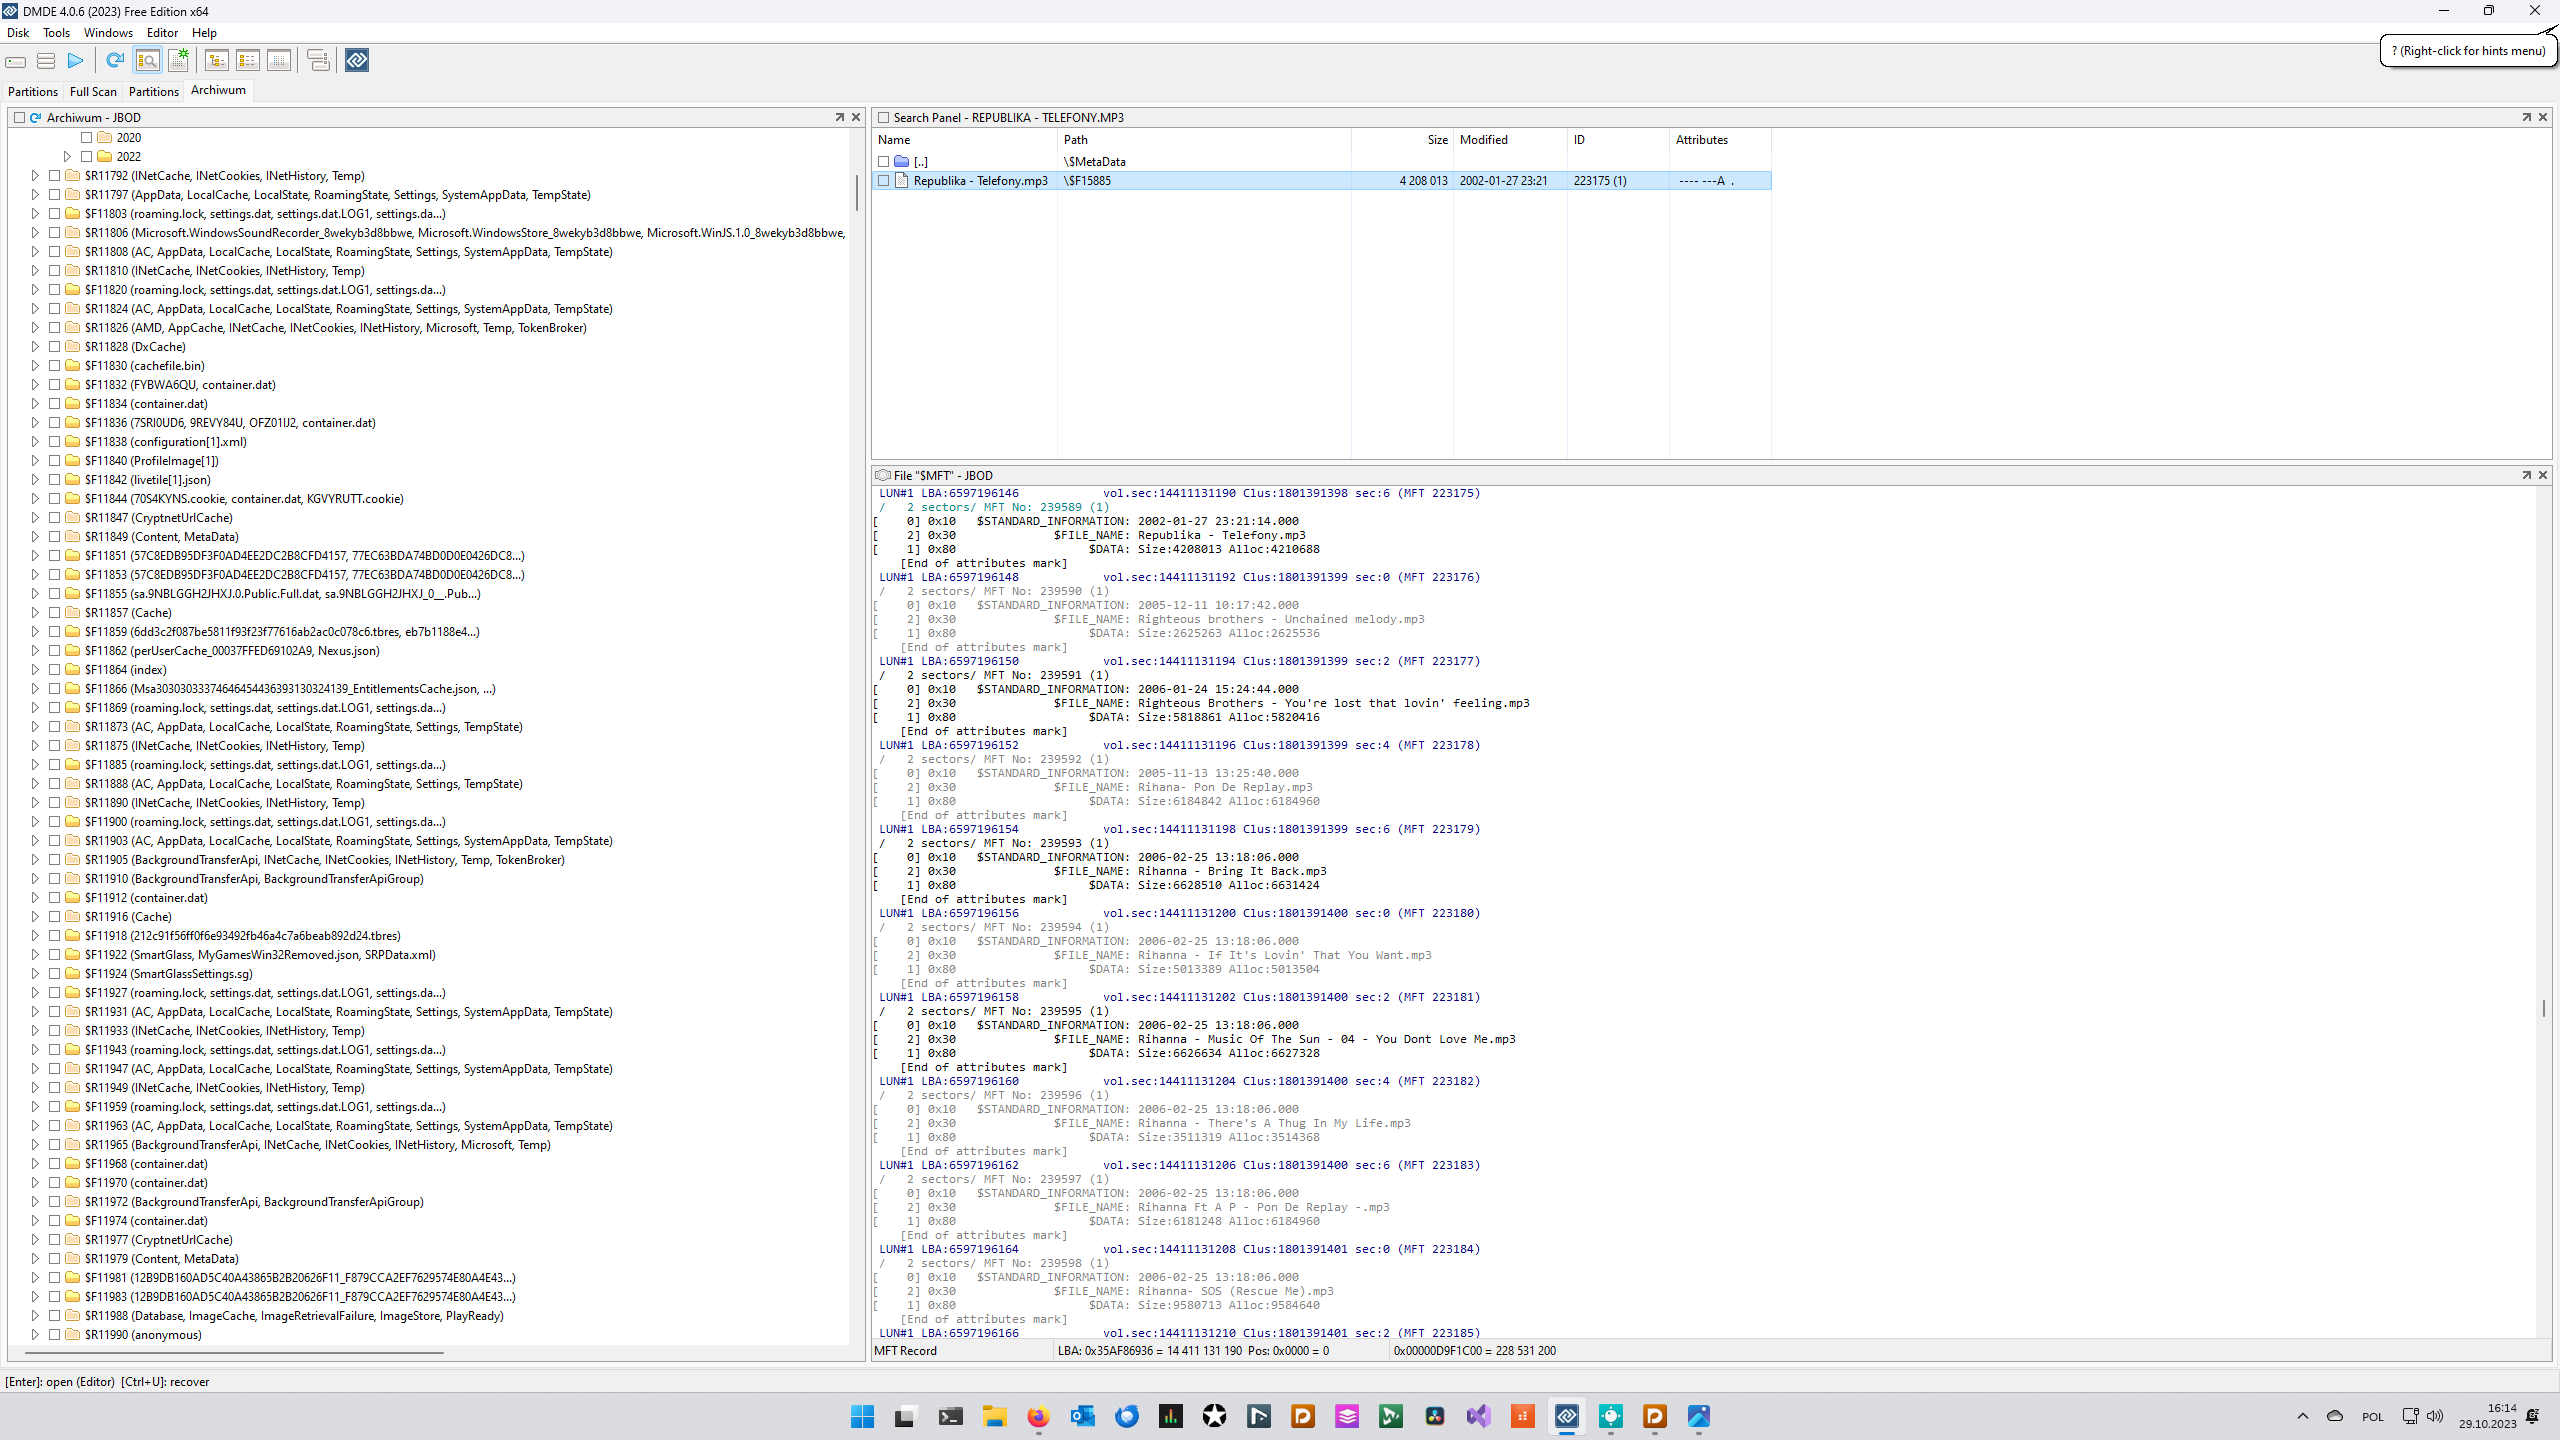
Task: Check the Search Panel header checkbox
Action: [x=883, y=118]
